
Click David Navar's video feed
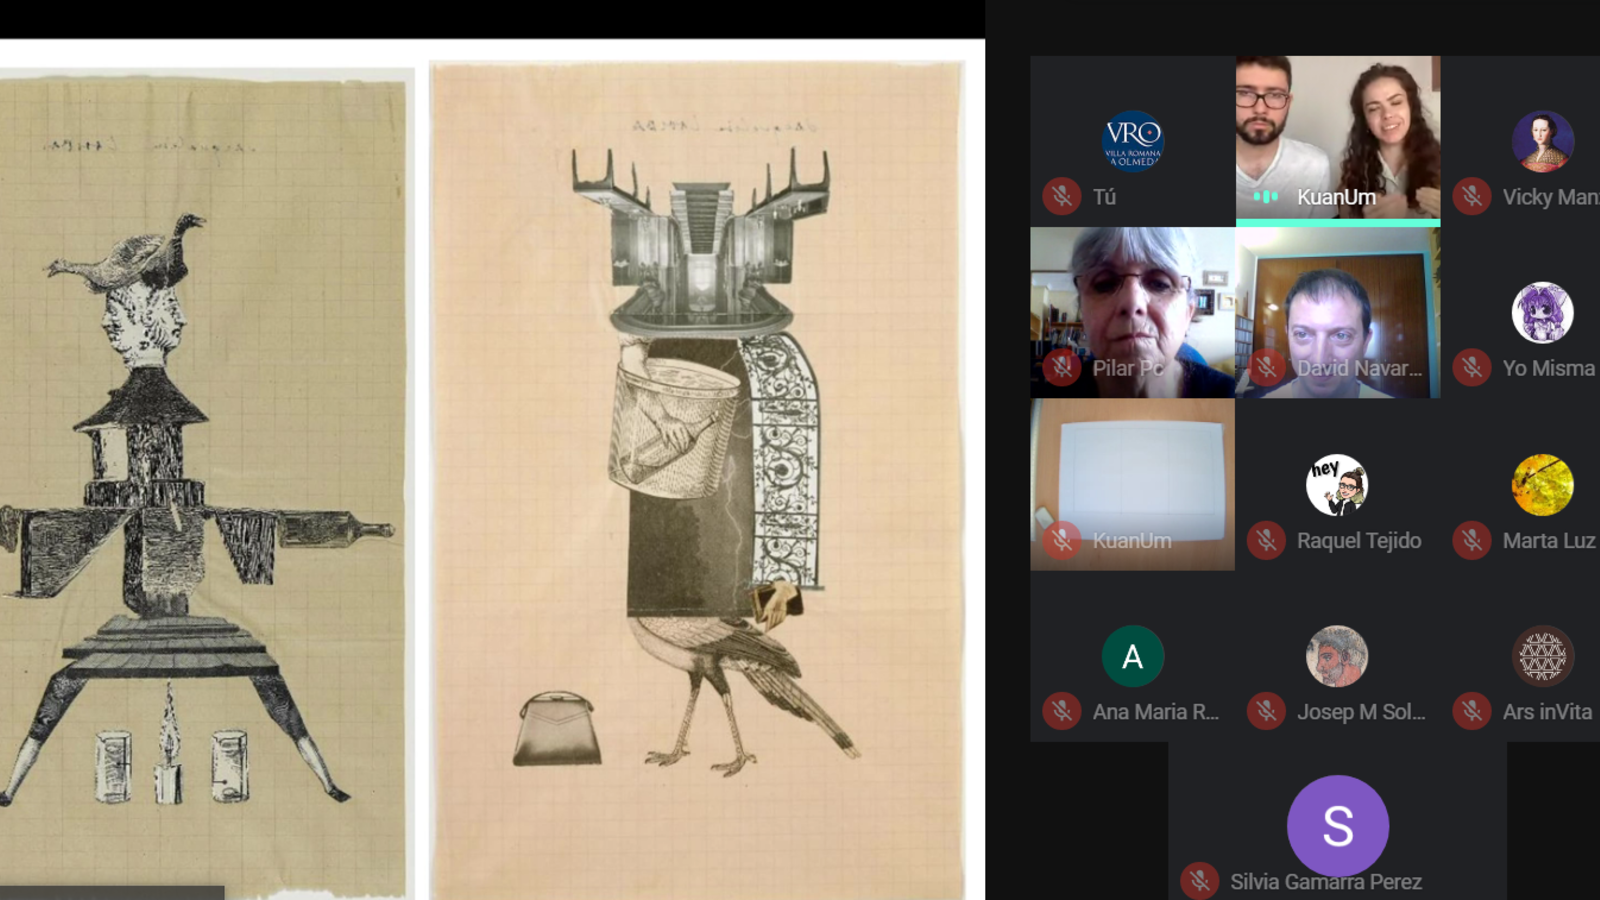click(x=1337, y=310)
